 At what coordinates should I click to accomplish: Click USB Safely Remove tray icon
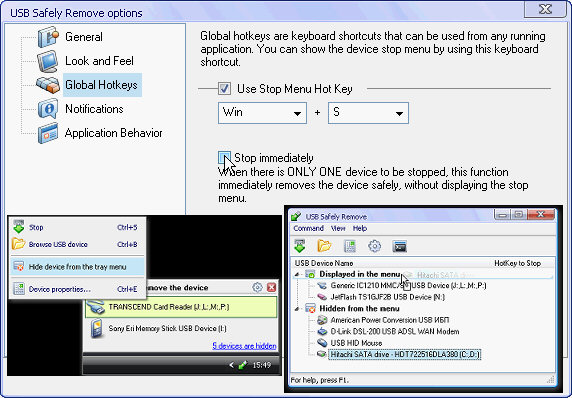click(243, 365)
